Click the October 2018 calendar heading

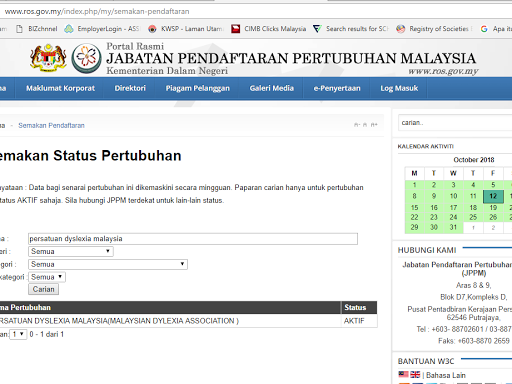coord(474,160)
